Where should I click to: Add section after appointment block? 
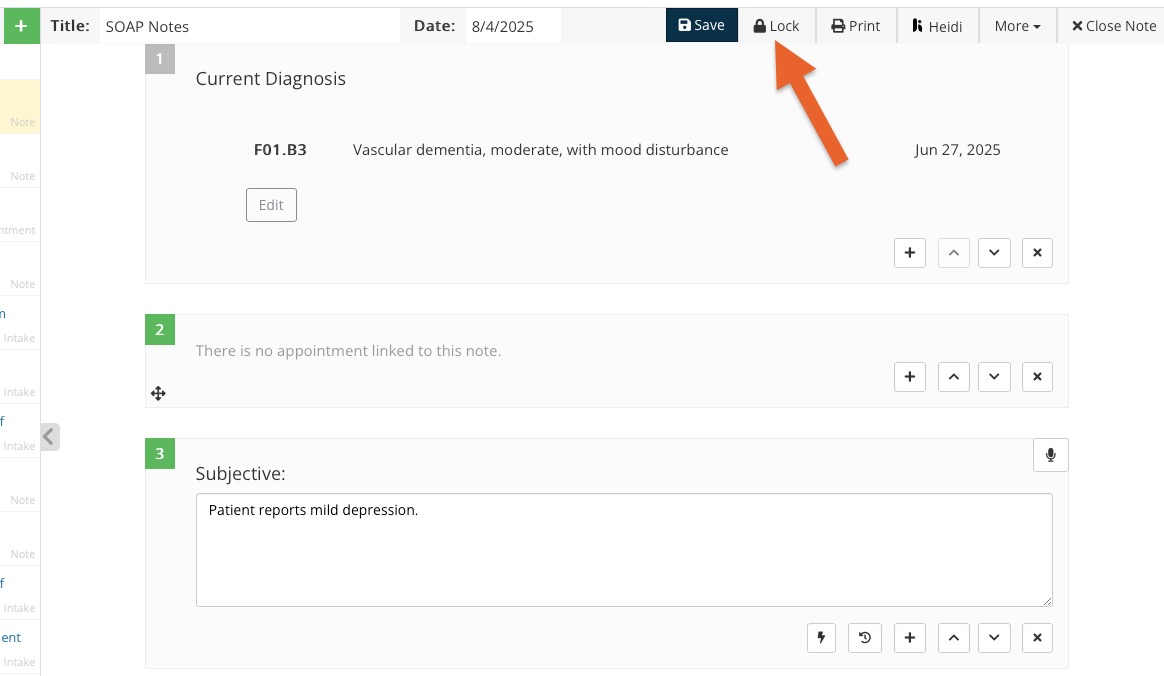(x=909, y=377)
